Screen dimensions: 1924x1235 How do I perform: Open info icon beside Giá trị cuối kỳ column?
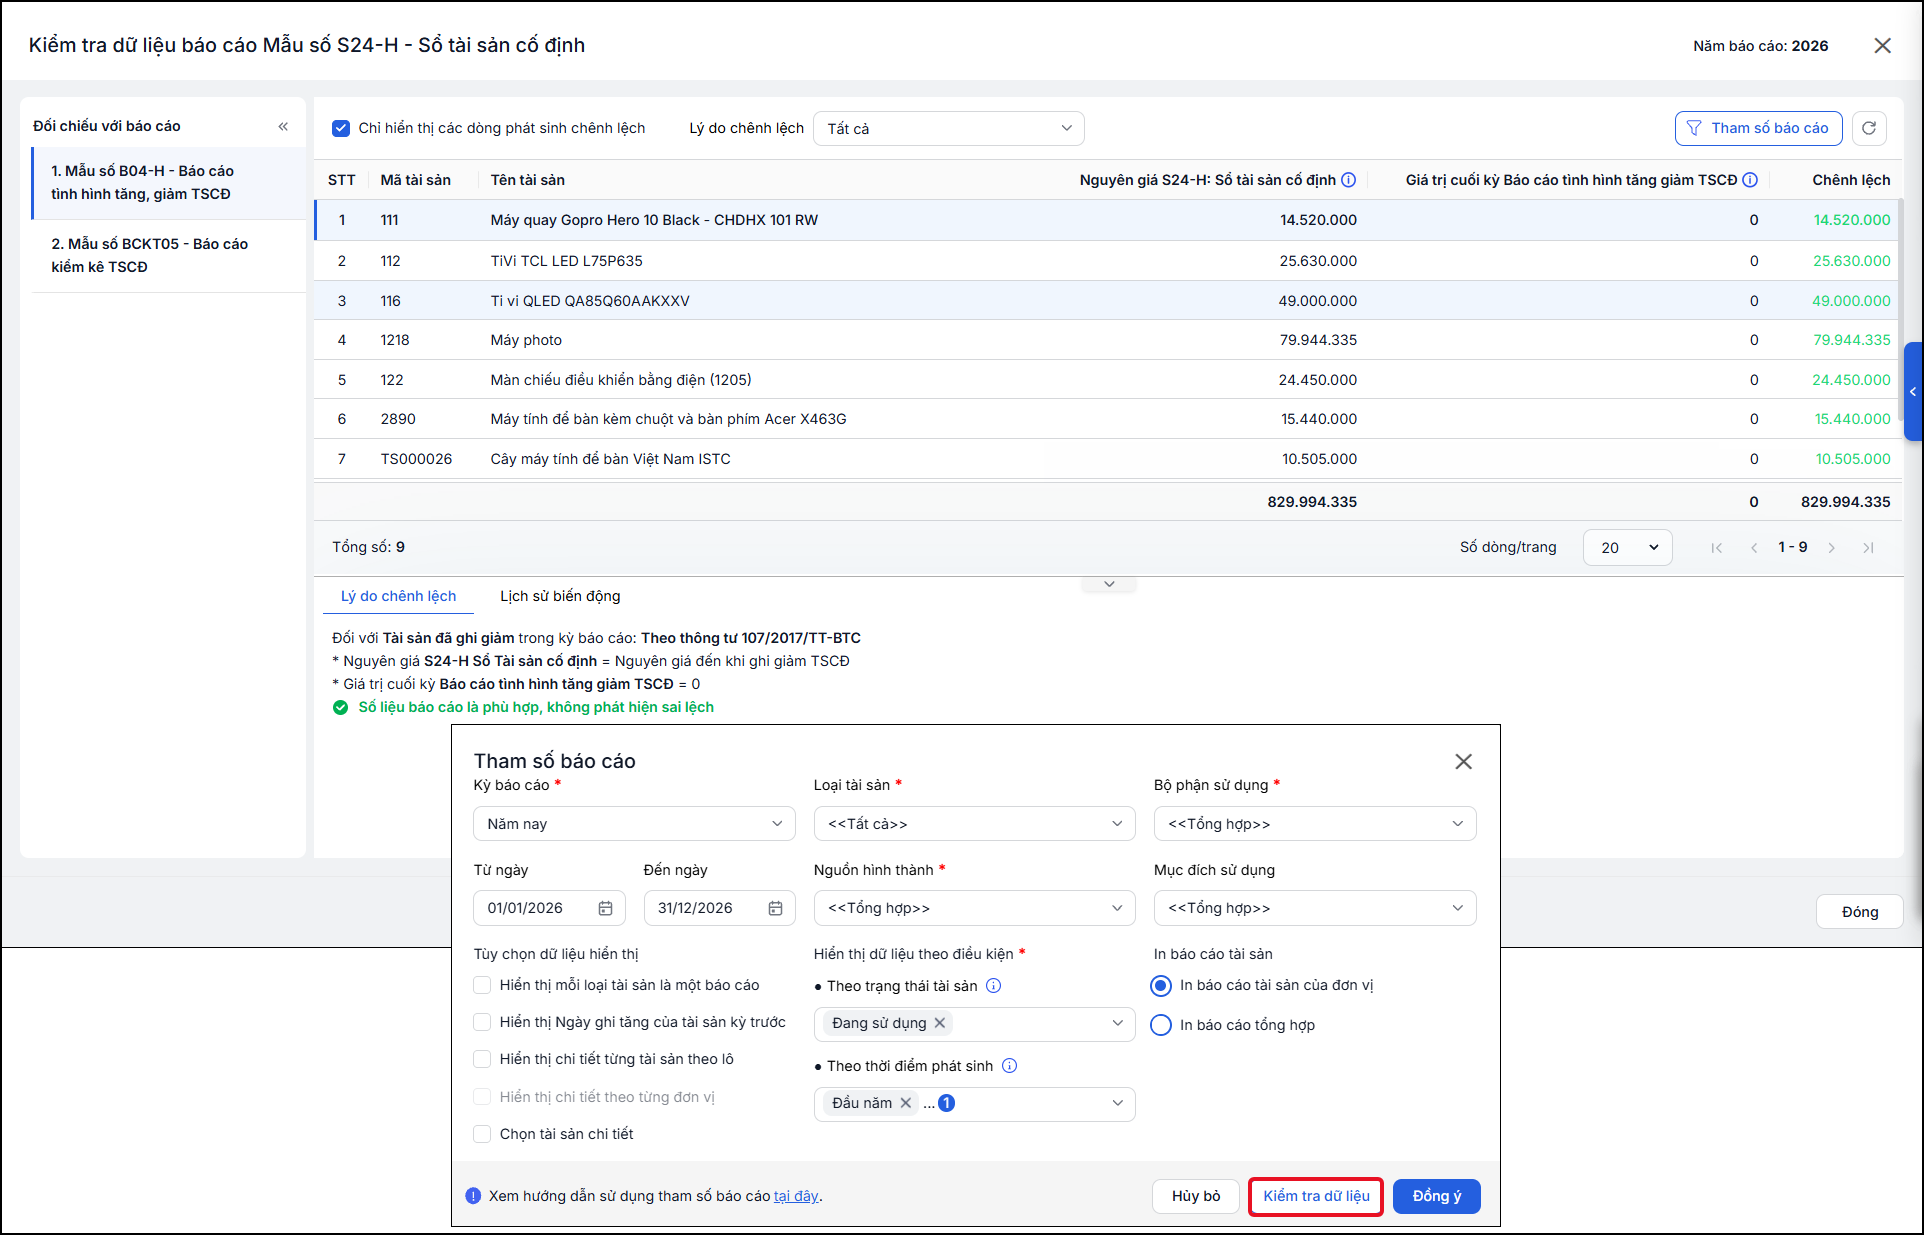tap(1750, 180)
